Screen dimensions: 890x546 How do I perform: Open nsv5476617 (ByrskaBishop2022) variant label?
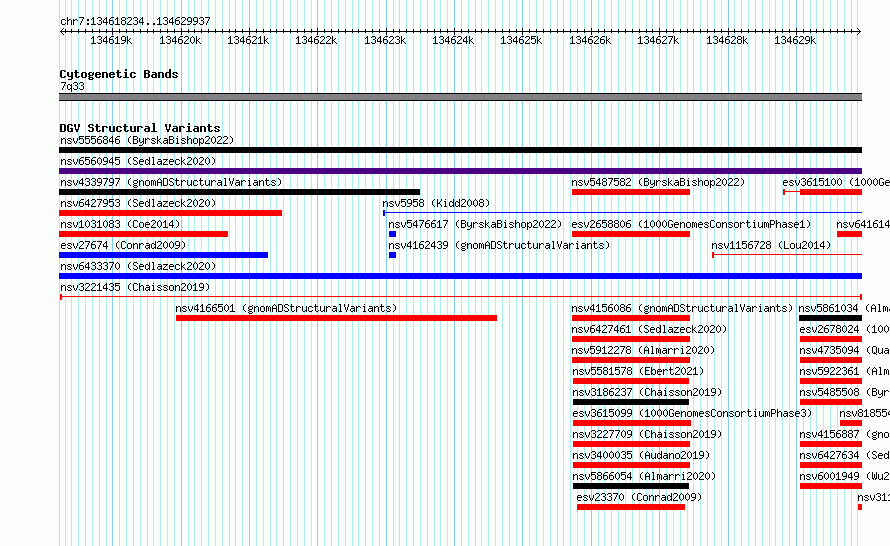tap(475, 224)
